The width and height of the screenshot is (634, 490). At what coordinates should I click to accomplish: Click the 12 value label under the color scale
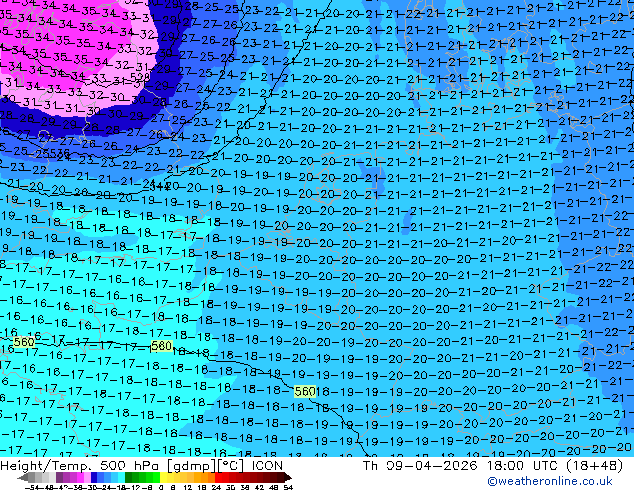187,487
